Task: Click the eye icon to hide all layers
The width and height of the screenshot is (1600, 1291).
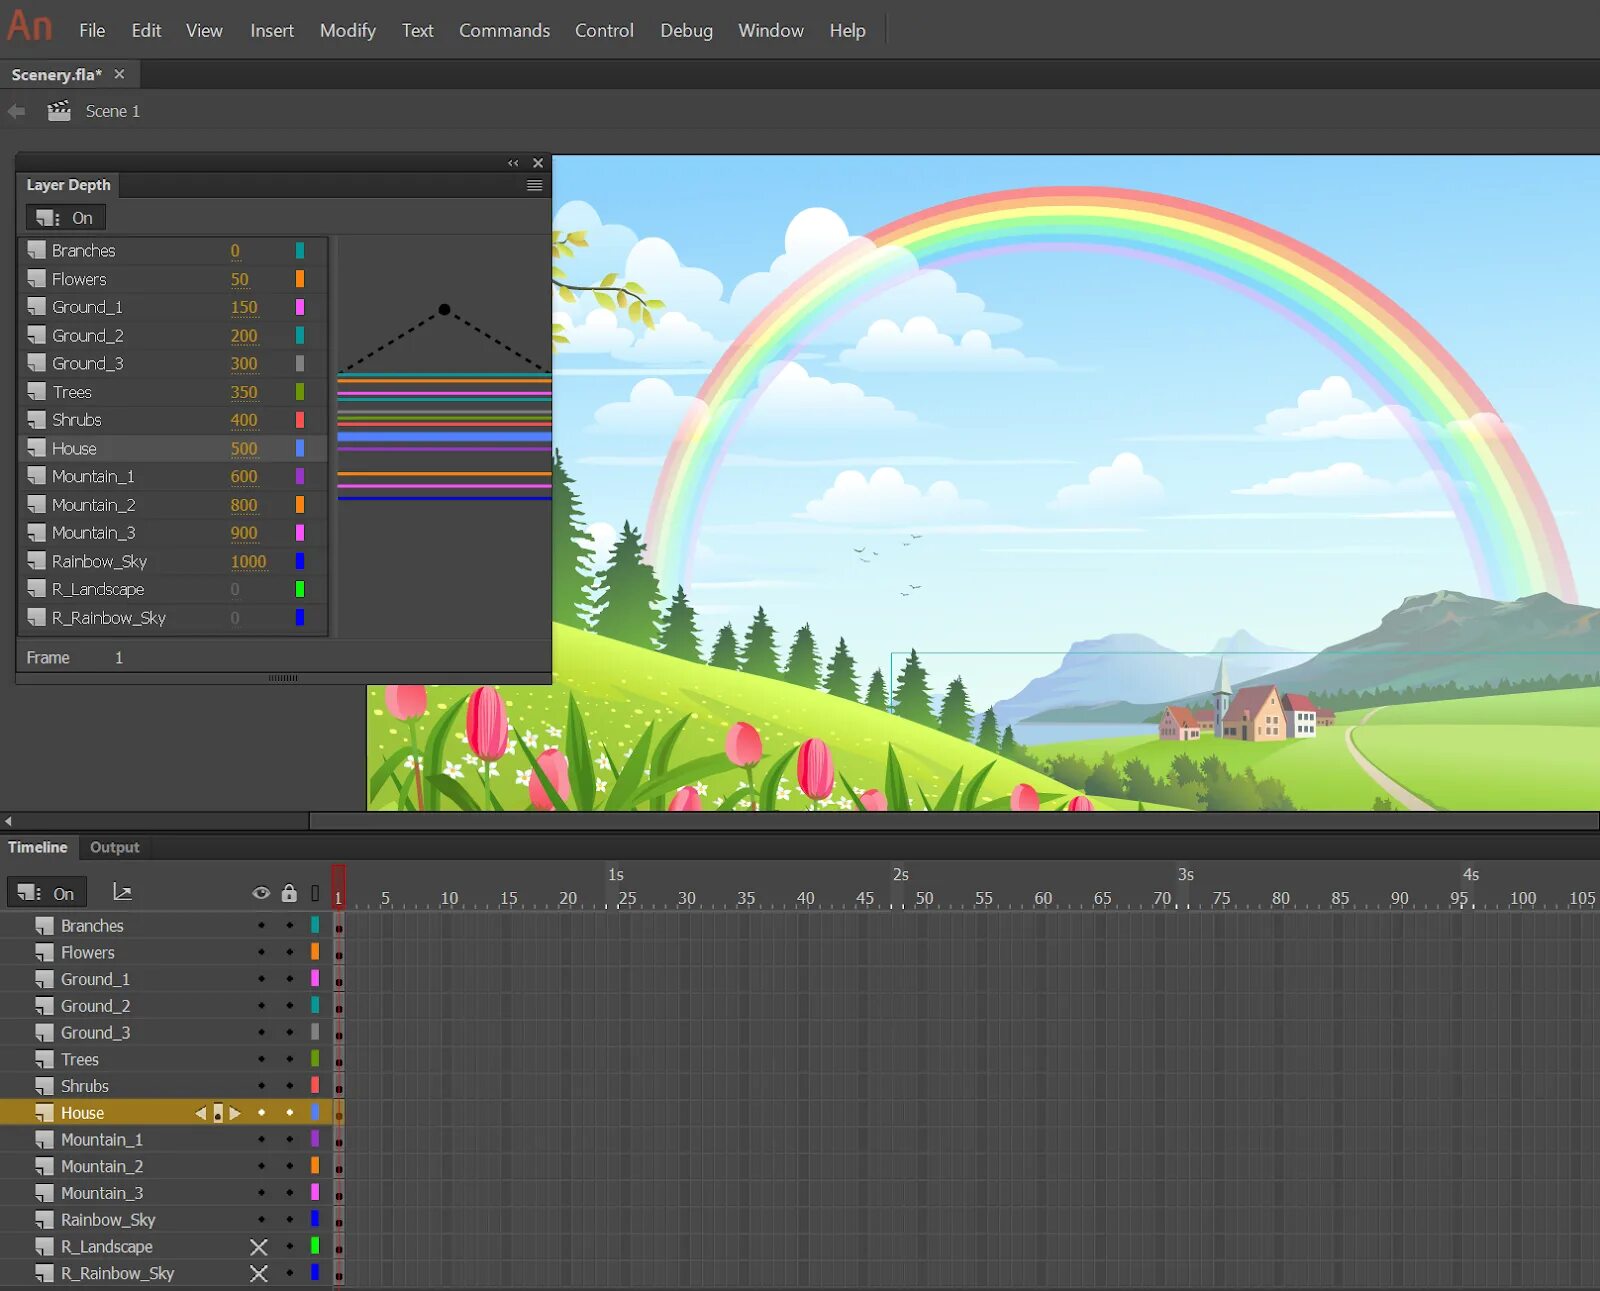Action: tap(261, 892)
